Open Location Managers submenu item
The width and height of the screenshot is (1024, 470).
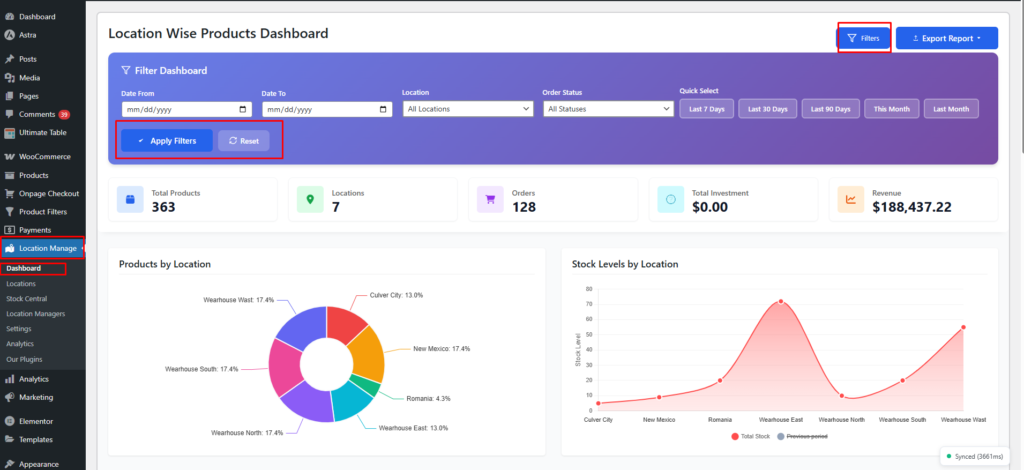tap(34, 313)
